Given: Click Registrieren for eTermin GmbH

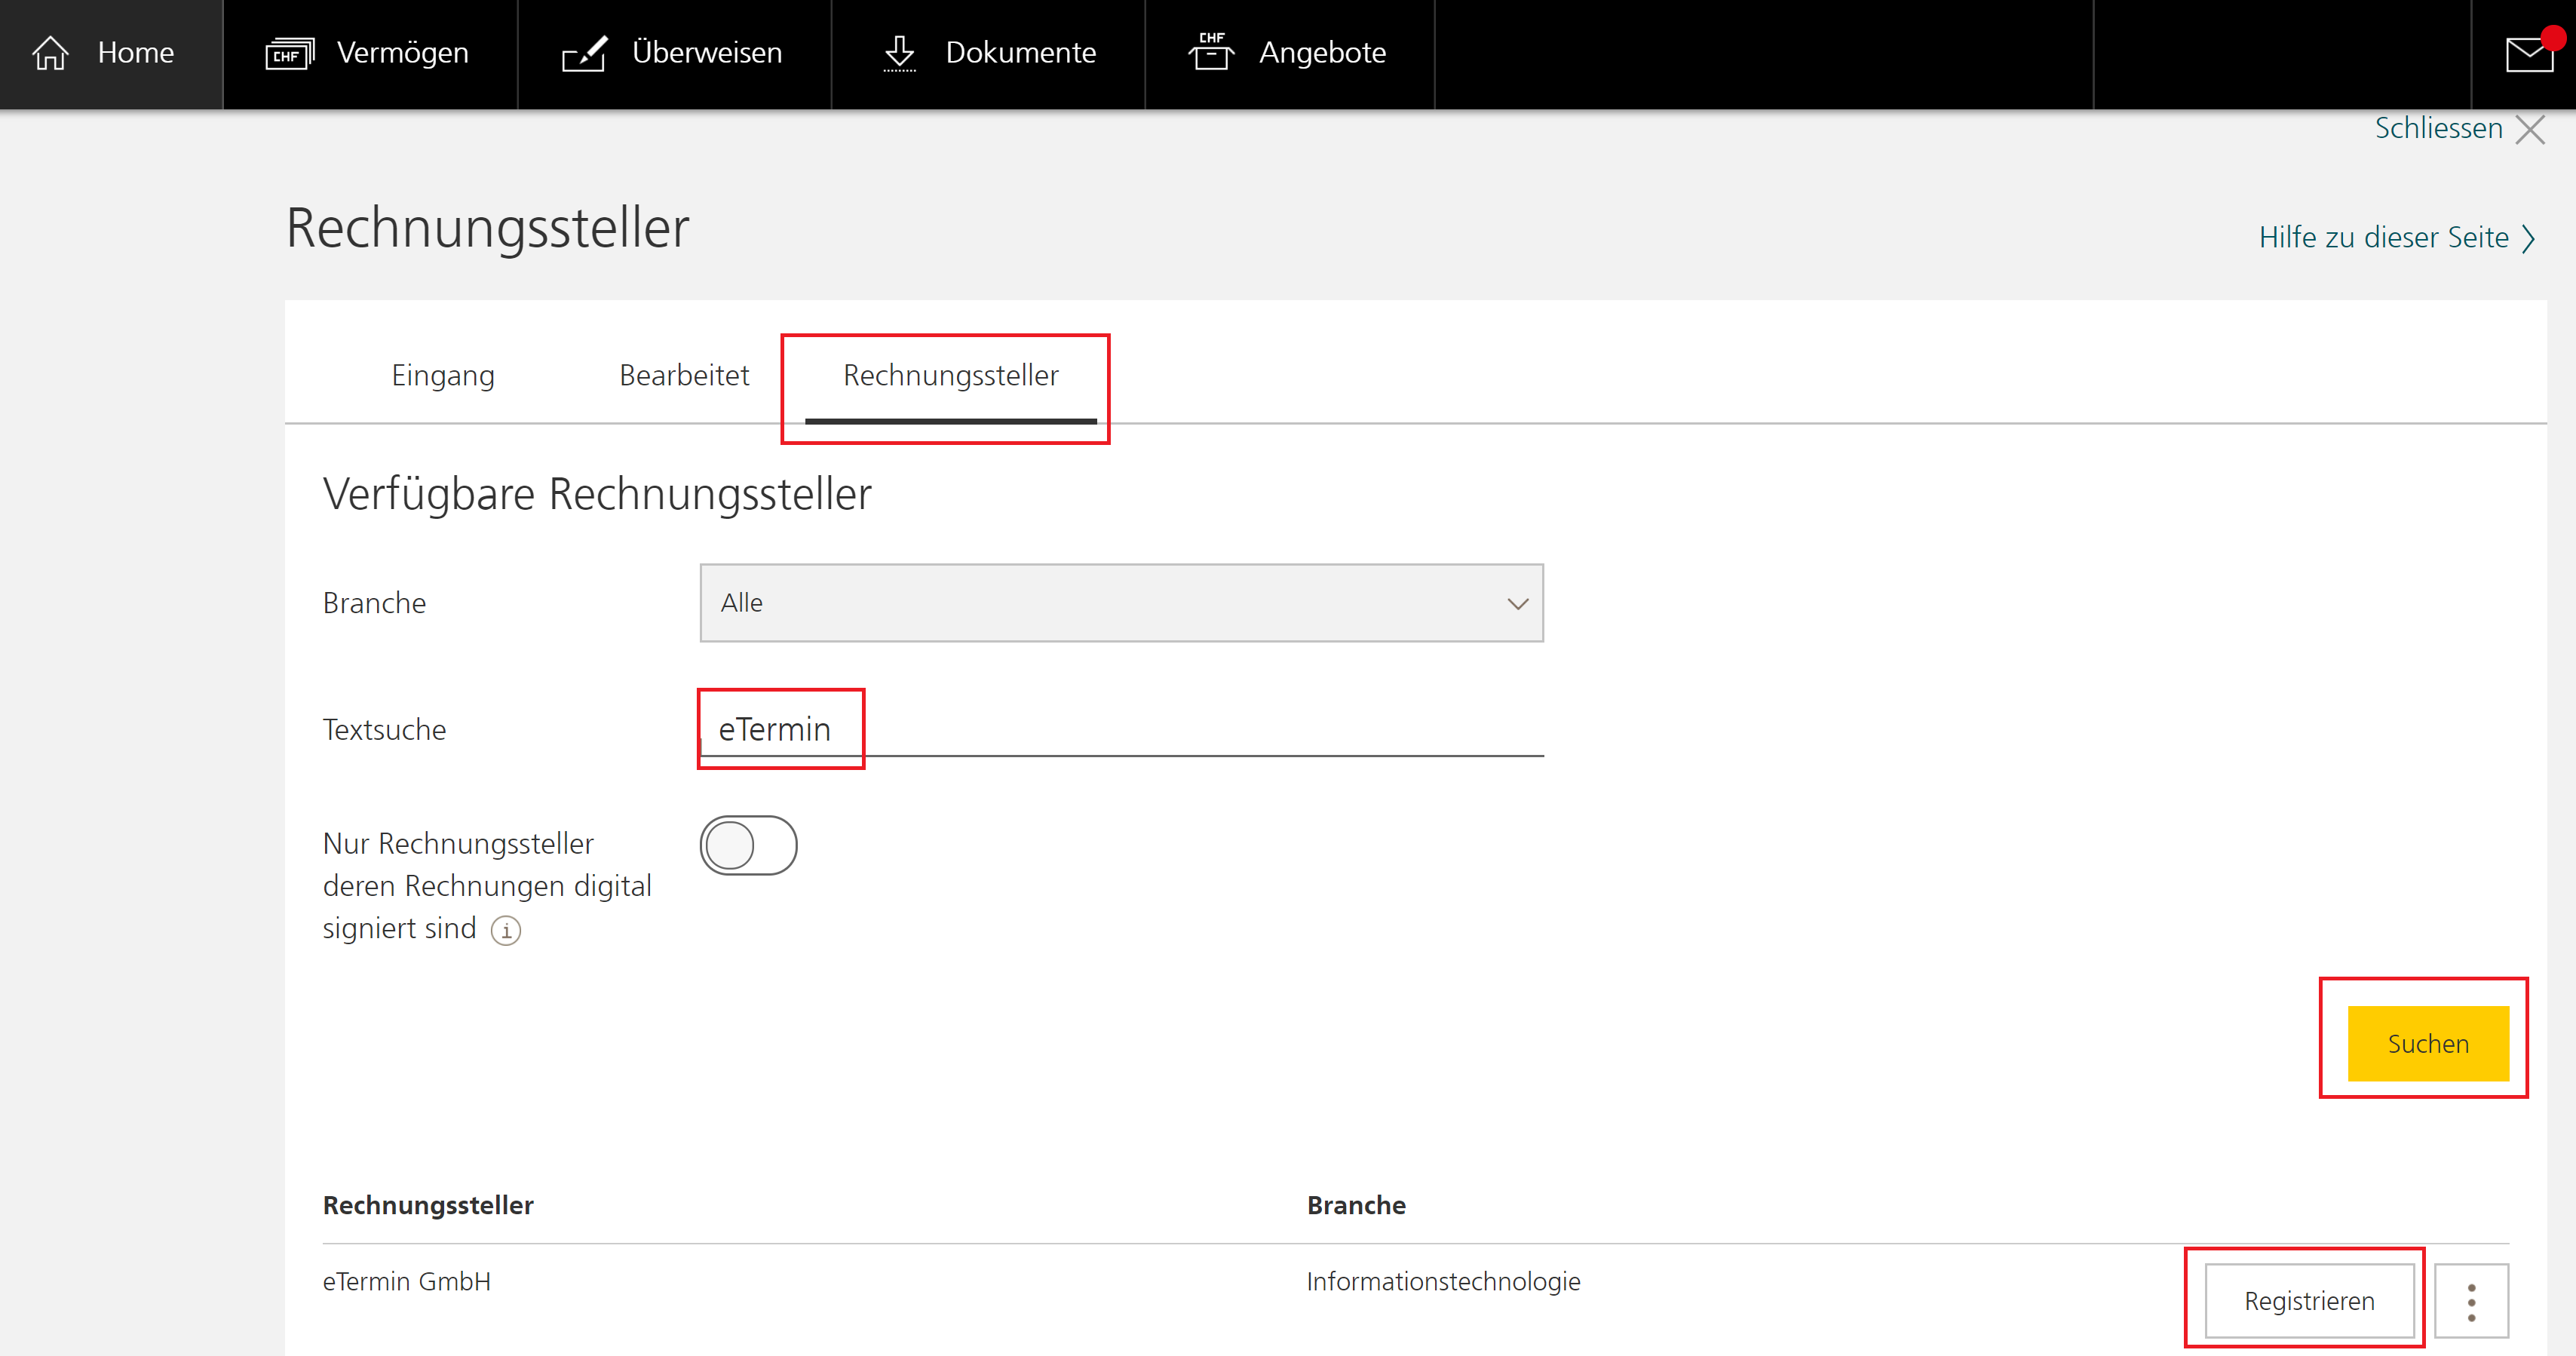Looking at the screenshot, I should 2309,1302.
